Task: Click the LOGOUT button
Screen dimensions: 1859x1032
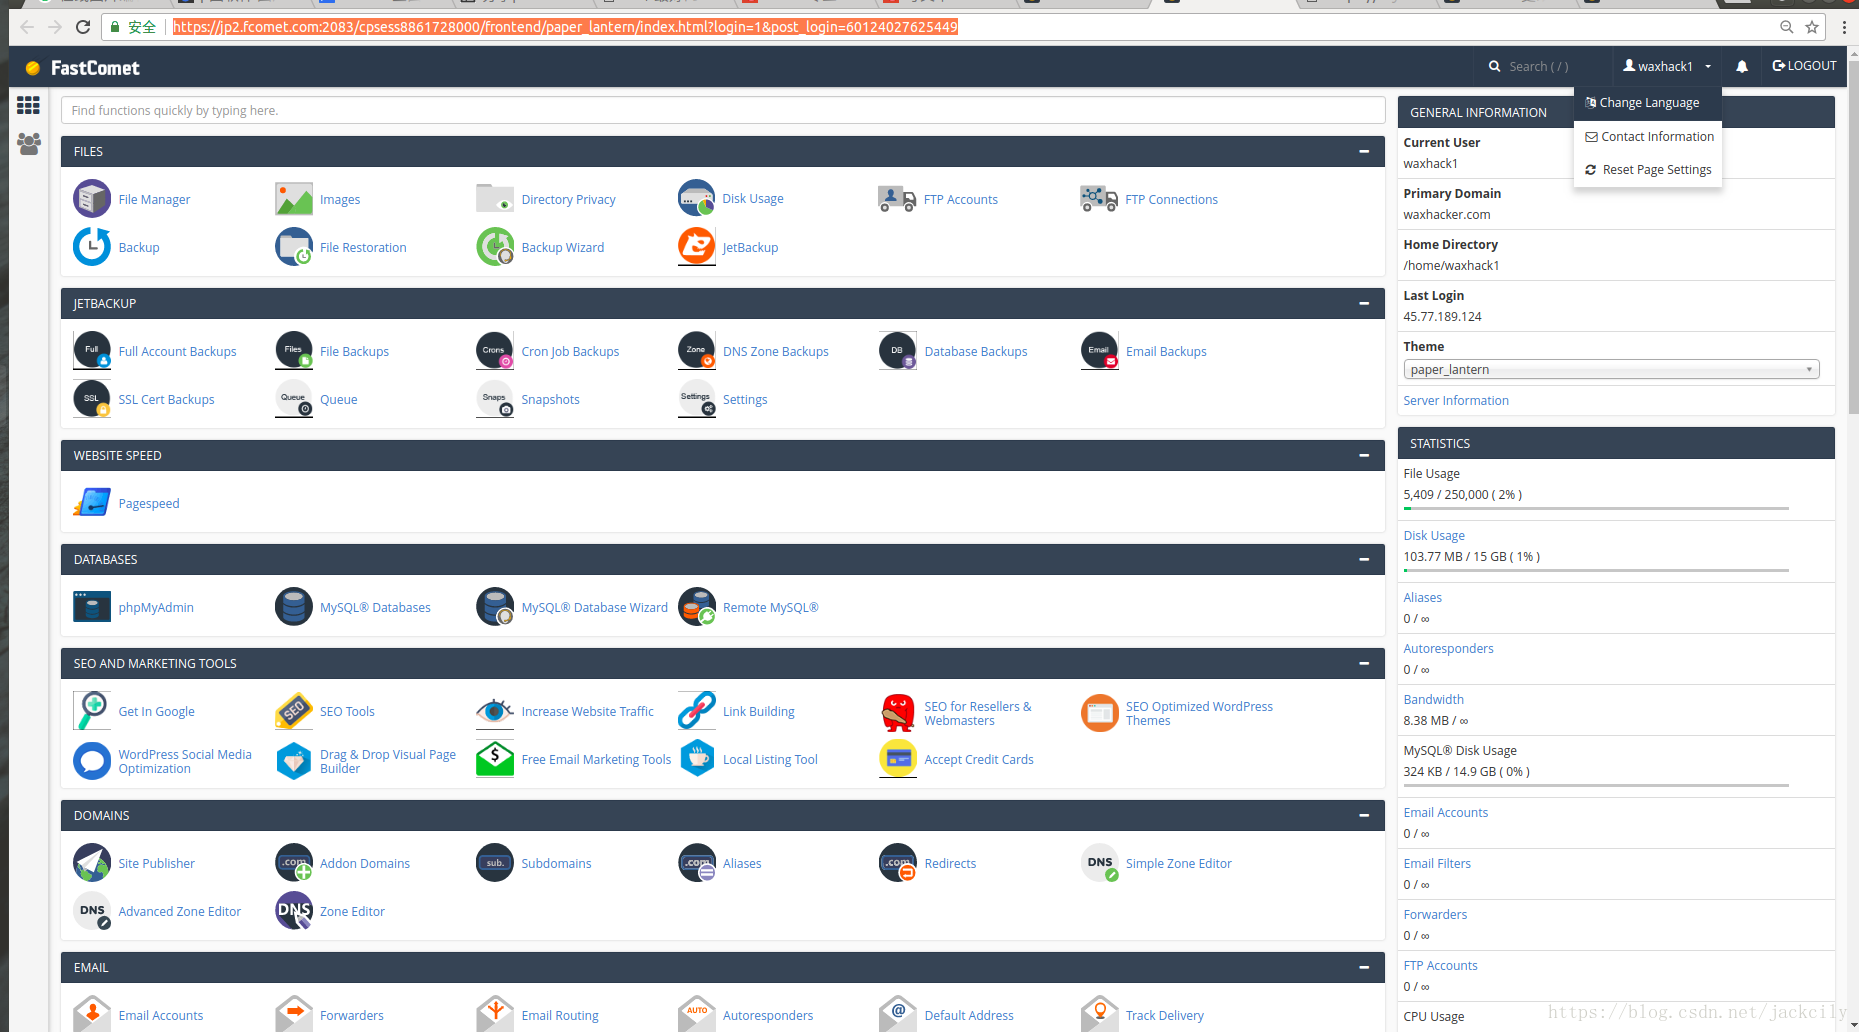Action: click(1804, 66)
